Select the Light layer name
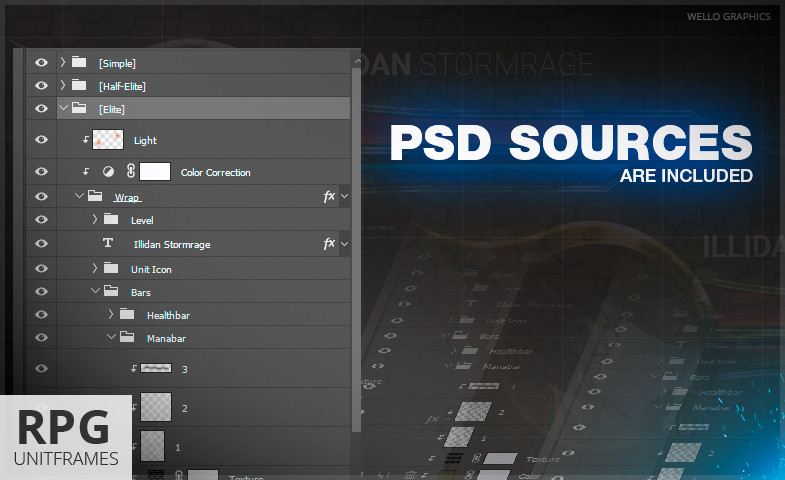 [145, 141]
